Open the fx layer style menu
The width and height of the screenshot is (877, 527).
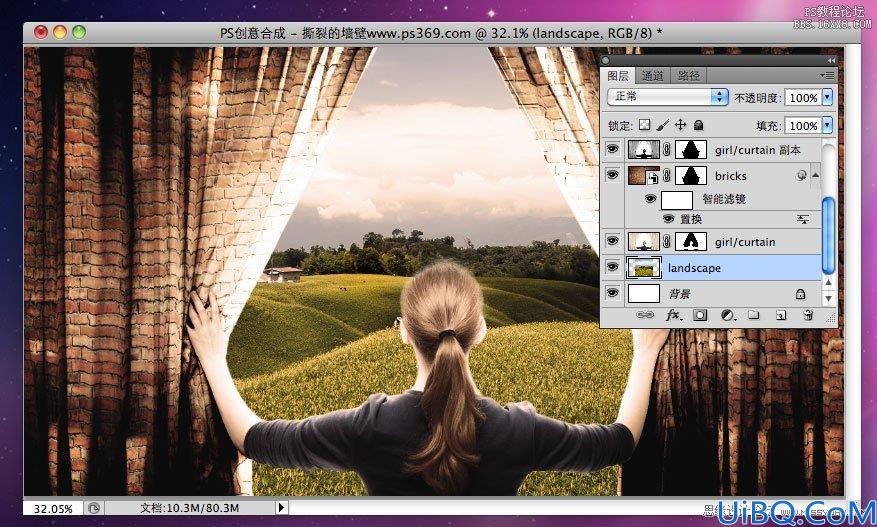[x=673, y=315]
